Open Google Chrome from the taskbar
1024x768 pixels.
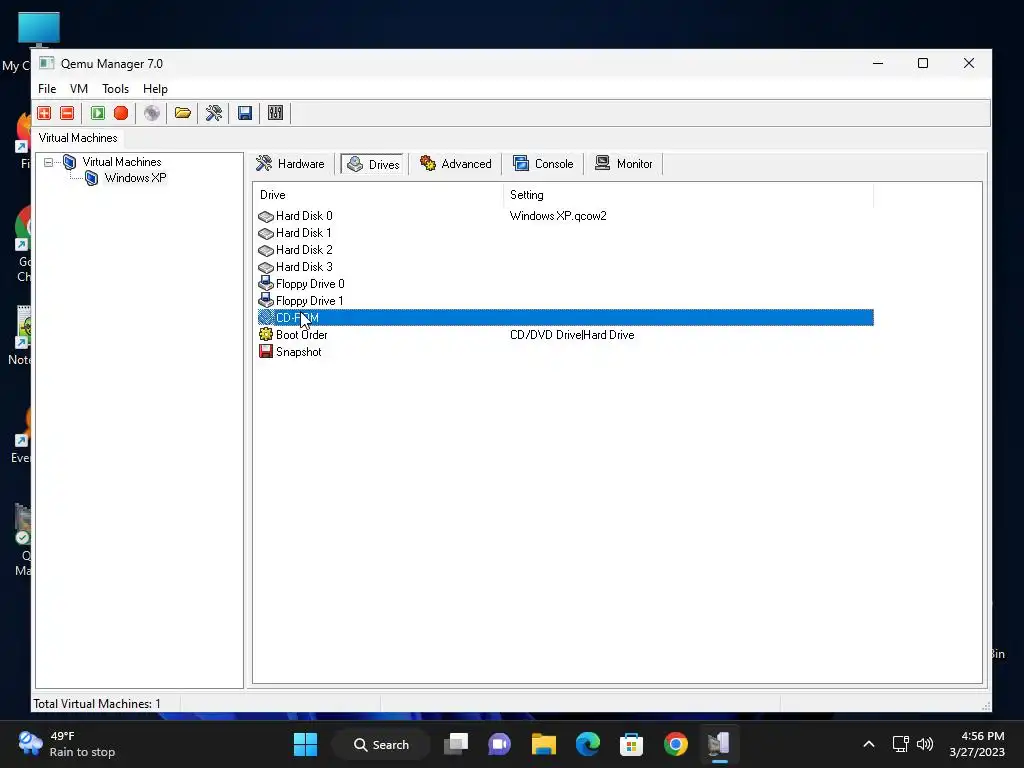click(x=675, y=744)
